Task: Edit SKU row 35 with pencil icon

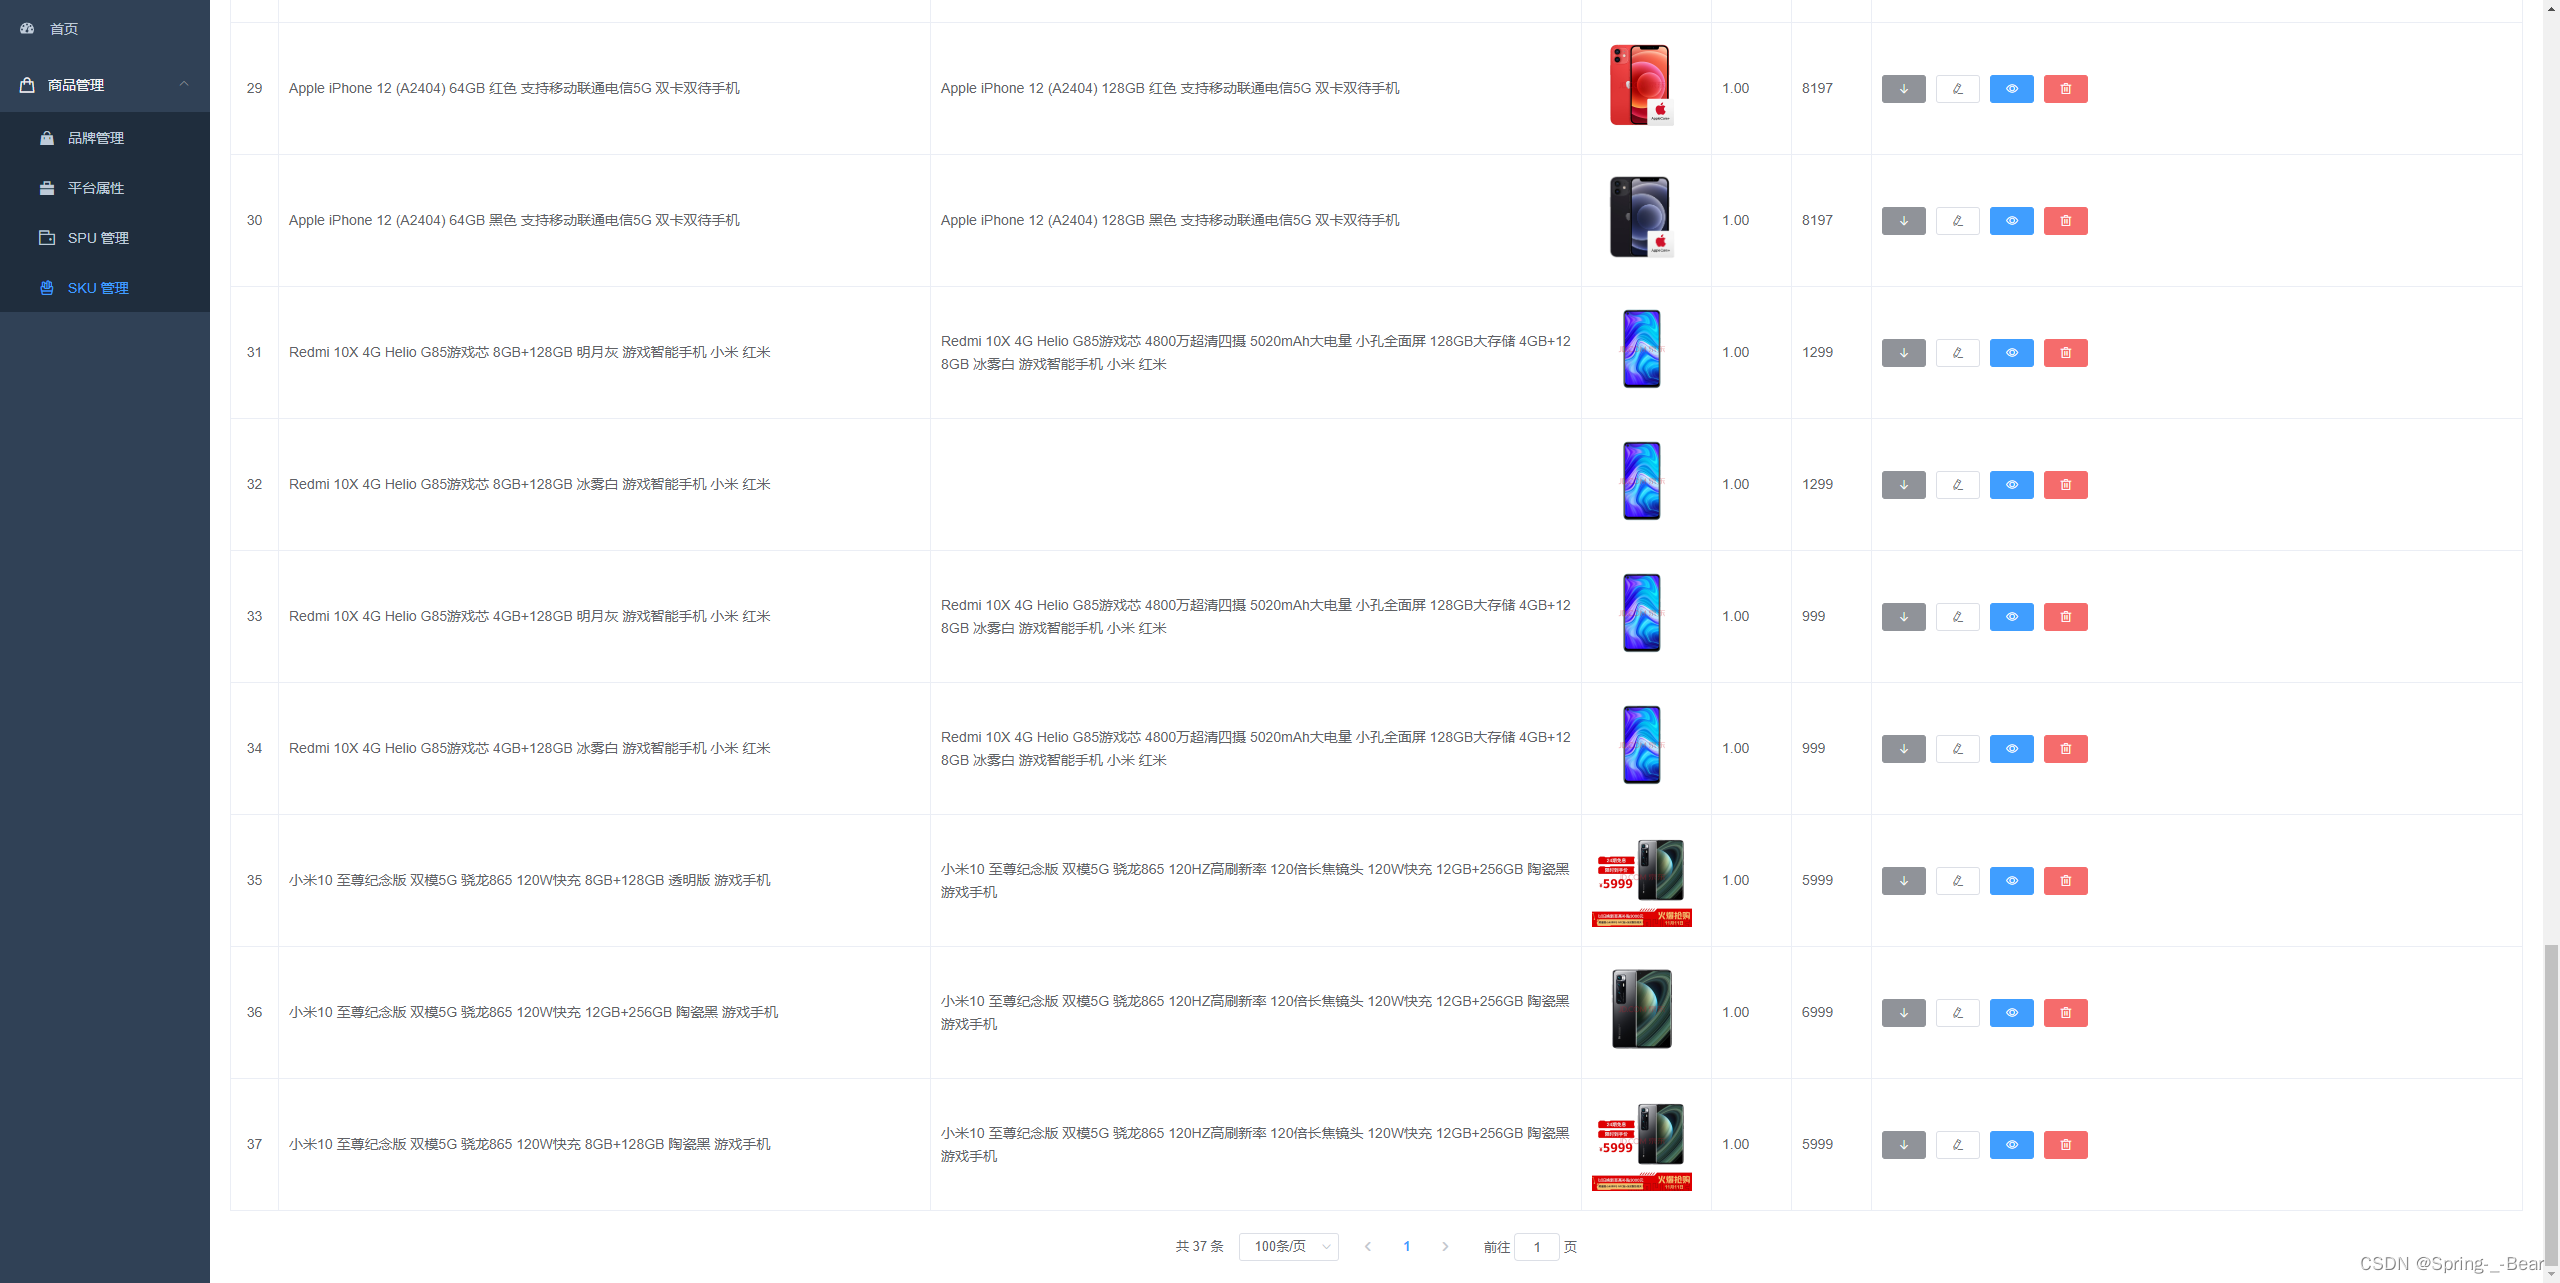Action: tap(1957, 881)
